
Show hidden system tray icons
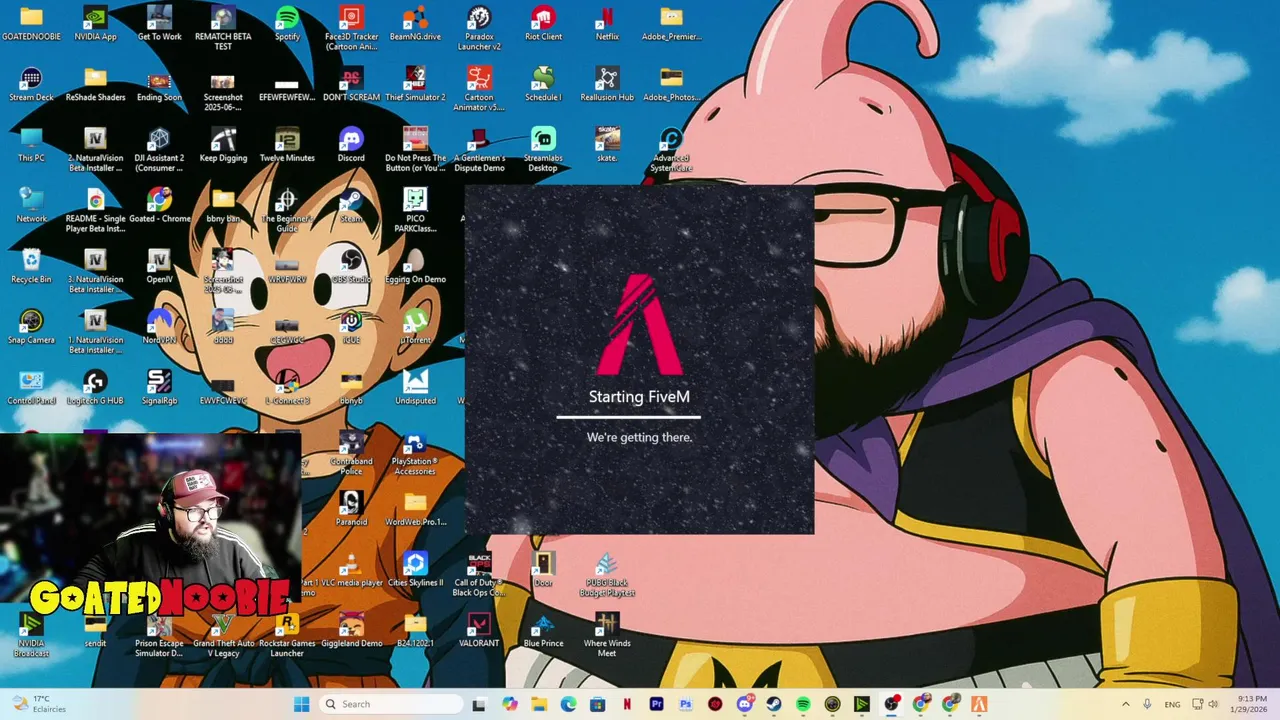[x=1125, y=704]
